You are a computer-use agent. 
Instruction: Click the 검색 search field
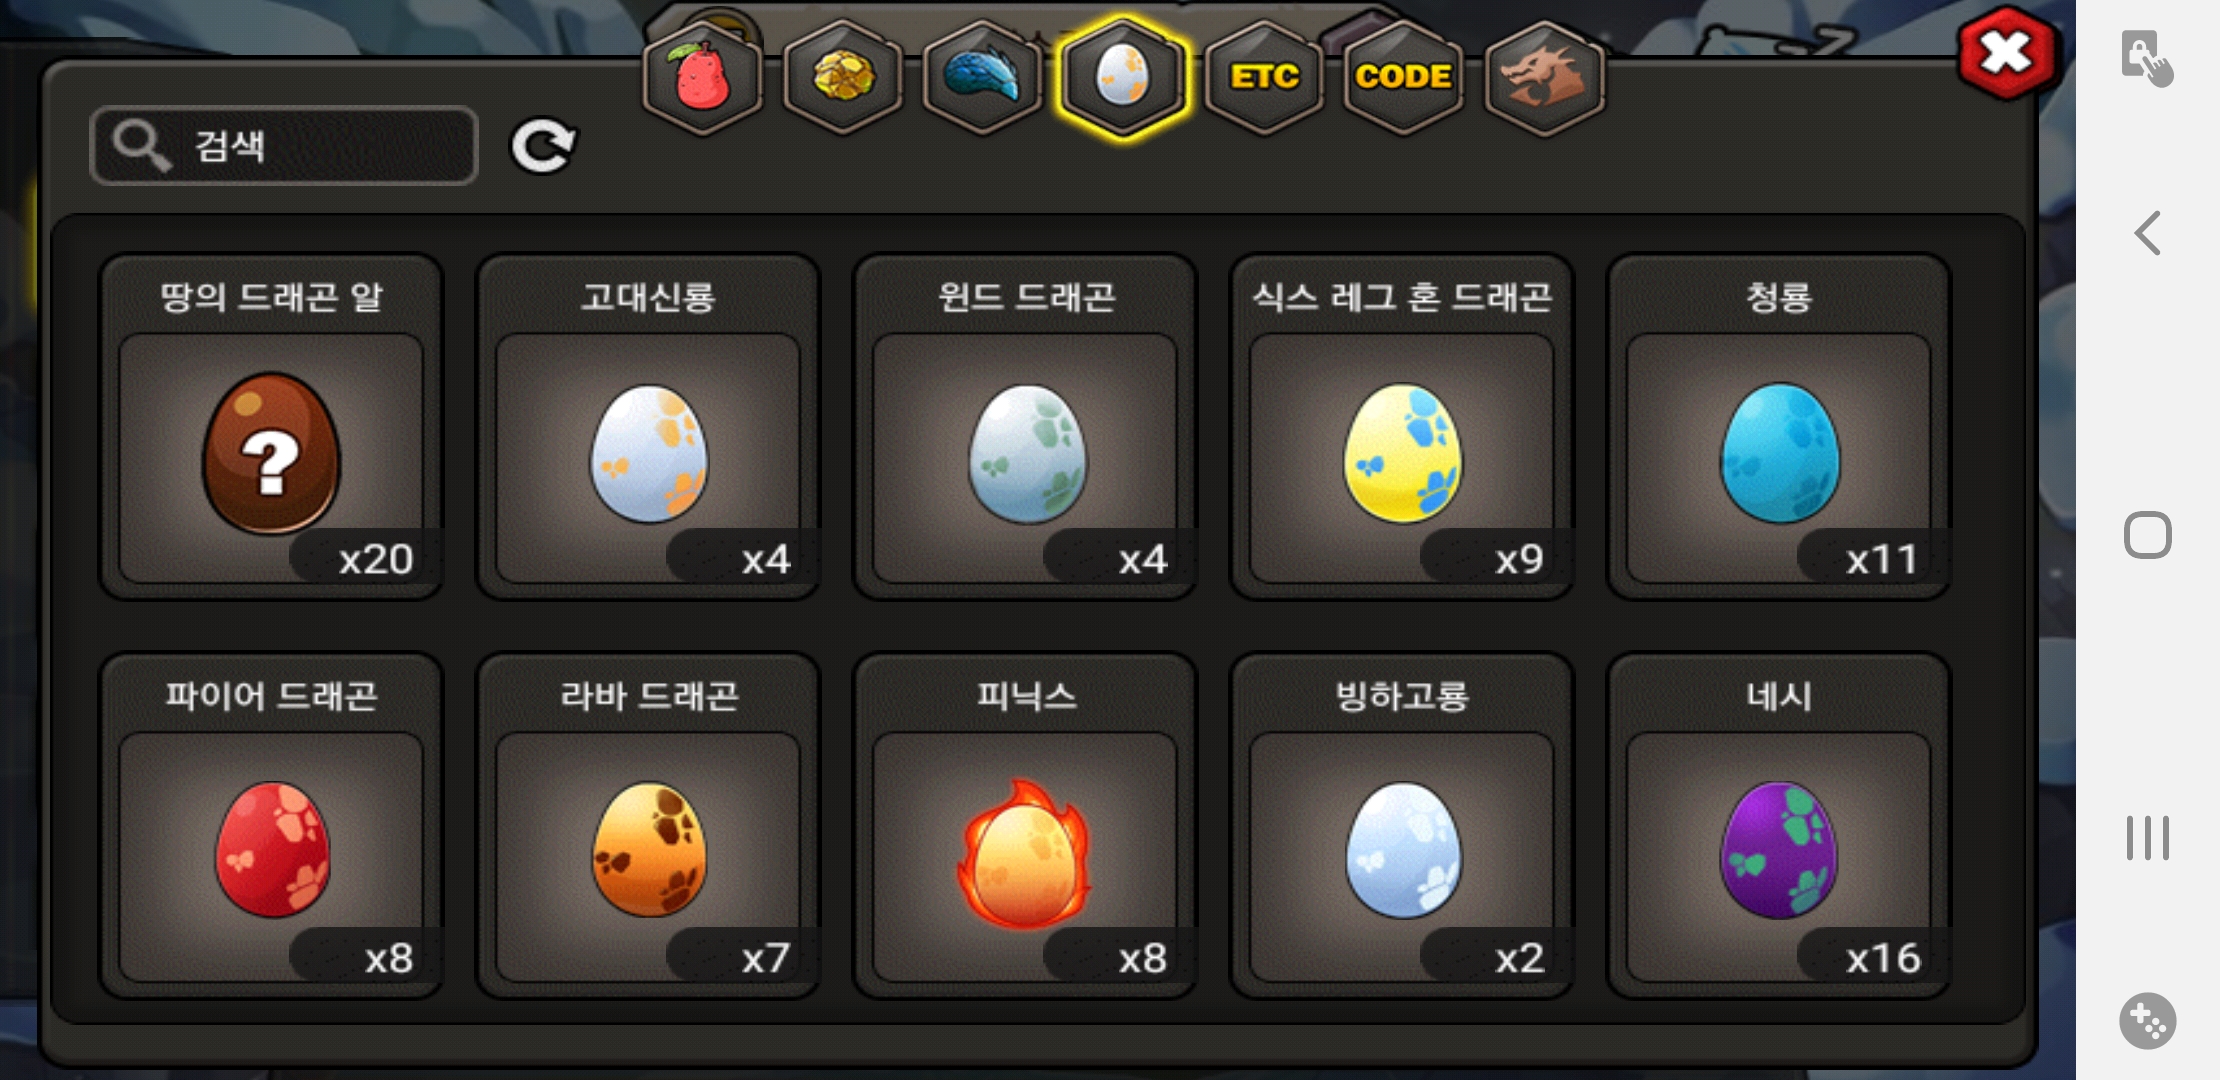[284, 146]
